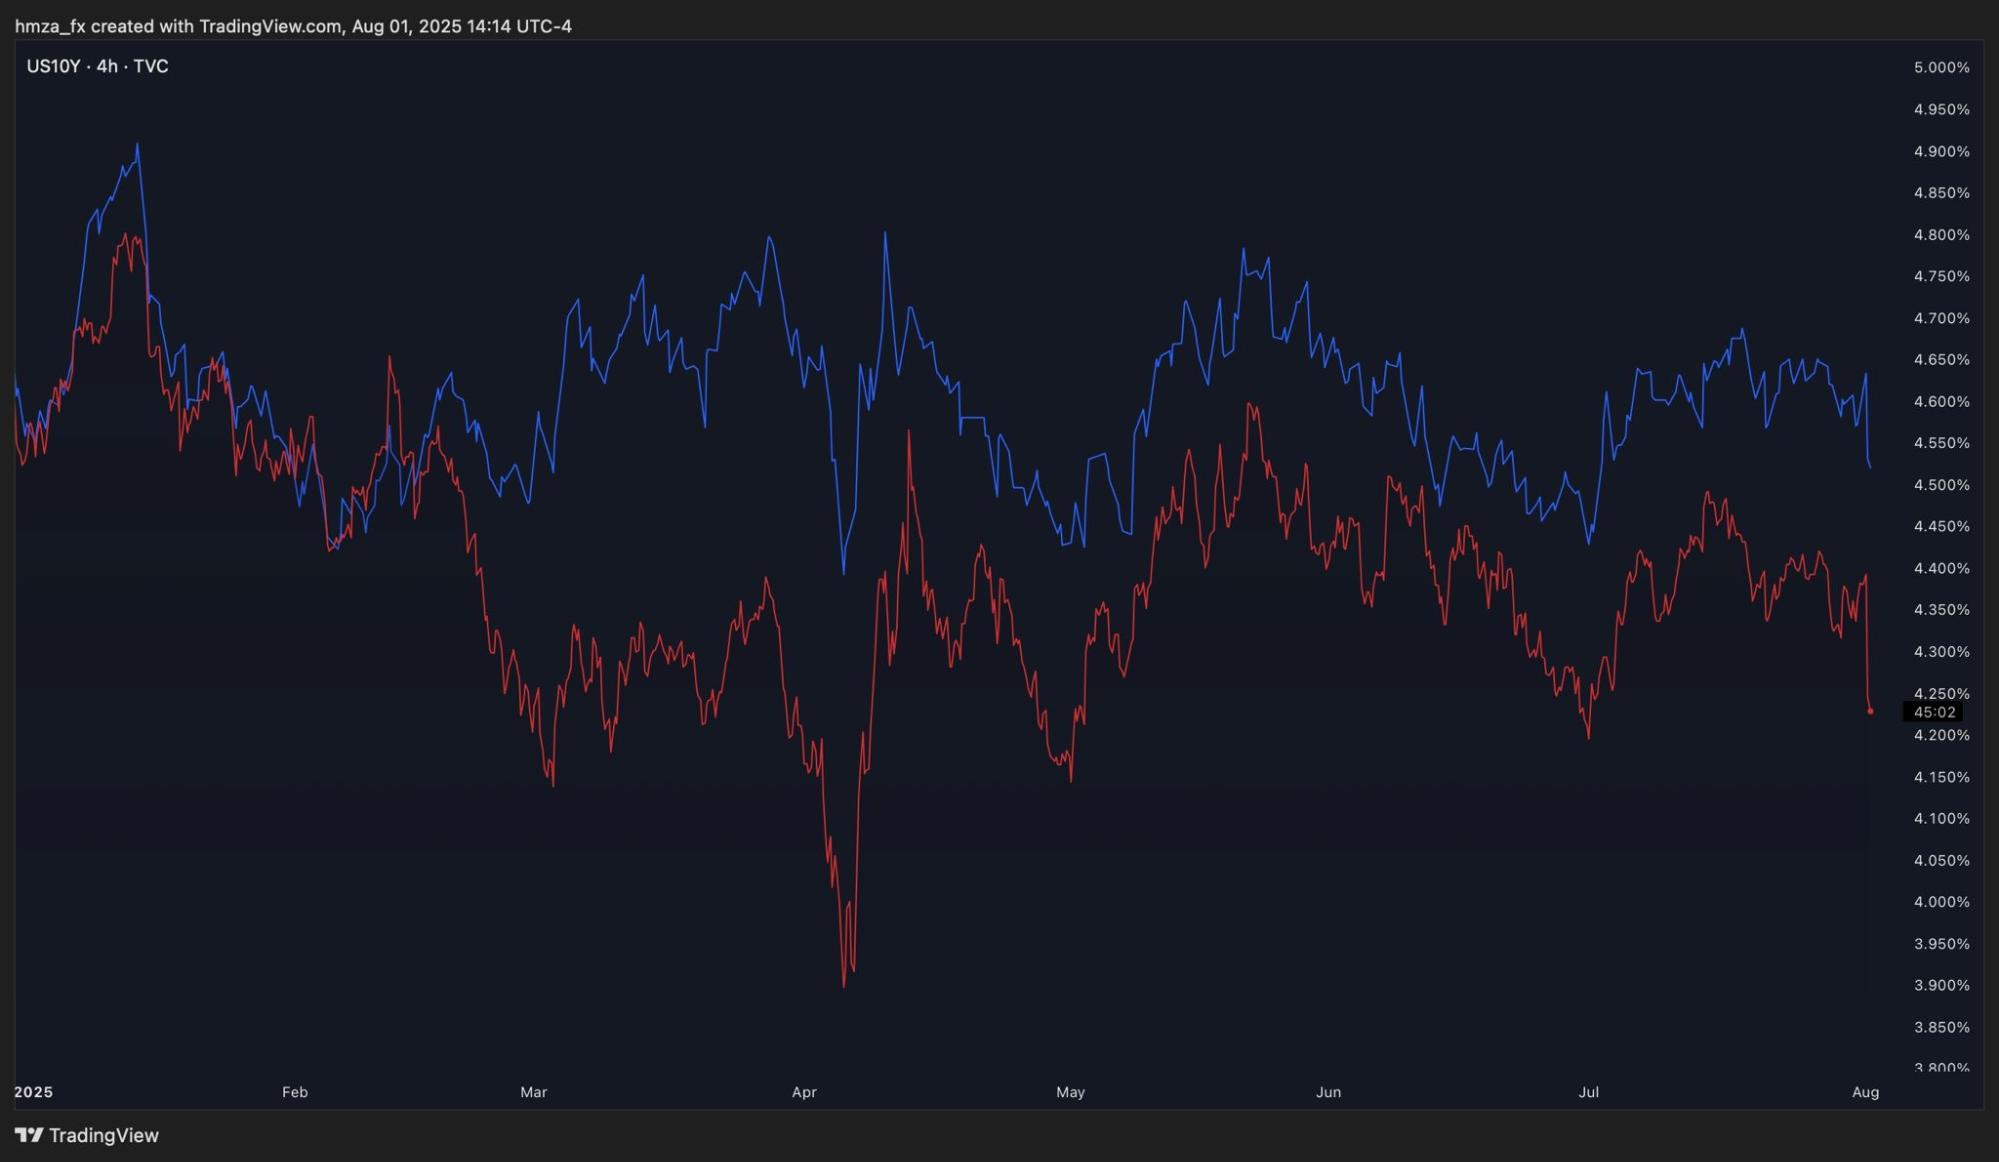This screenshot has width=1999, height=1162.
Task: Click the 4.000% price axis label
Action: tap(1941, 902)
